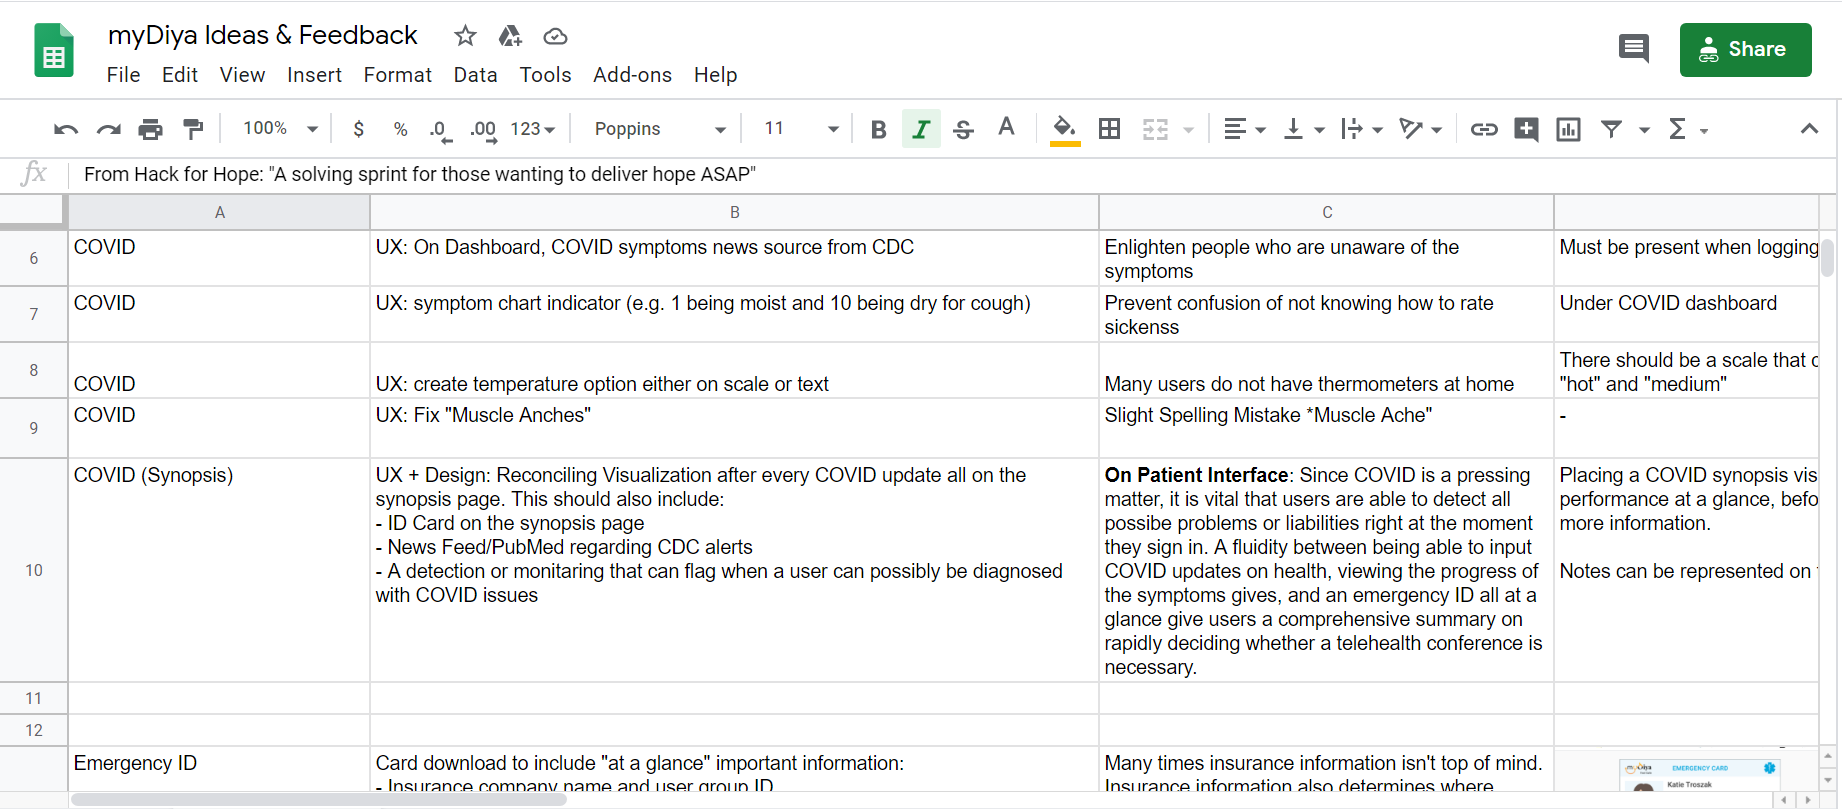Open the 123 number format dropdown
The image size is (1842, 809).
pyautogui.click(x=532, y=129)
